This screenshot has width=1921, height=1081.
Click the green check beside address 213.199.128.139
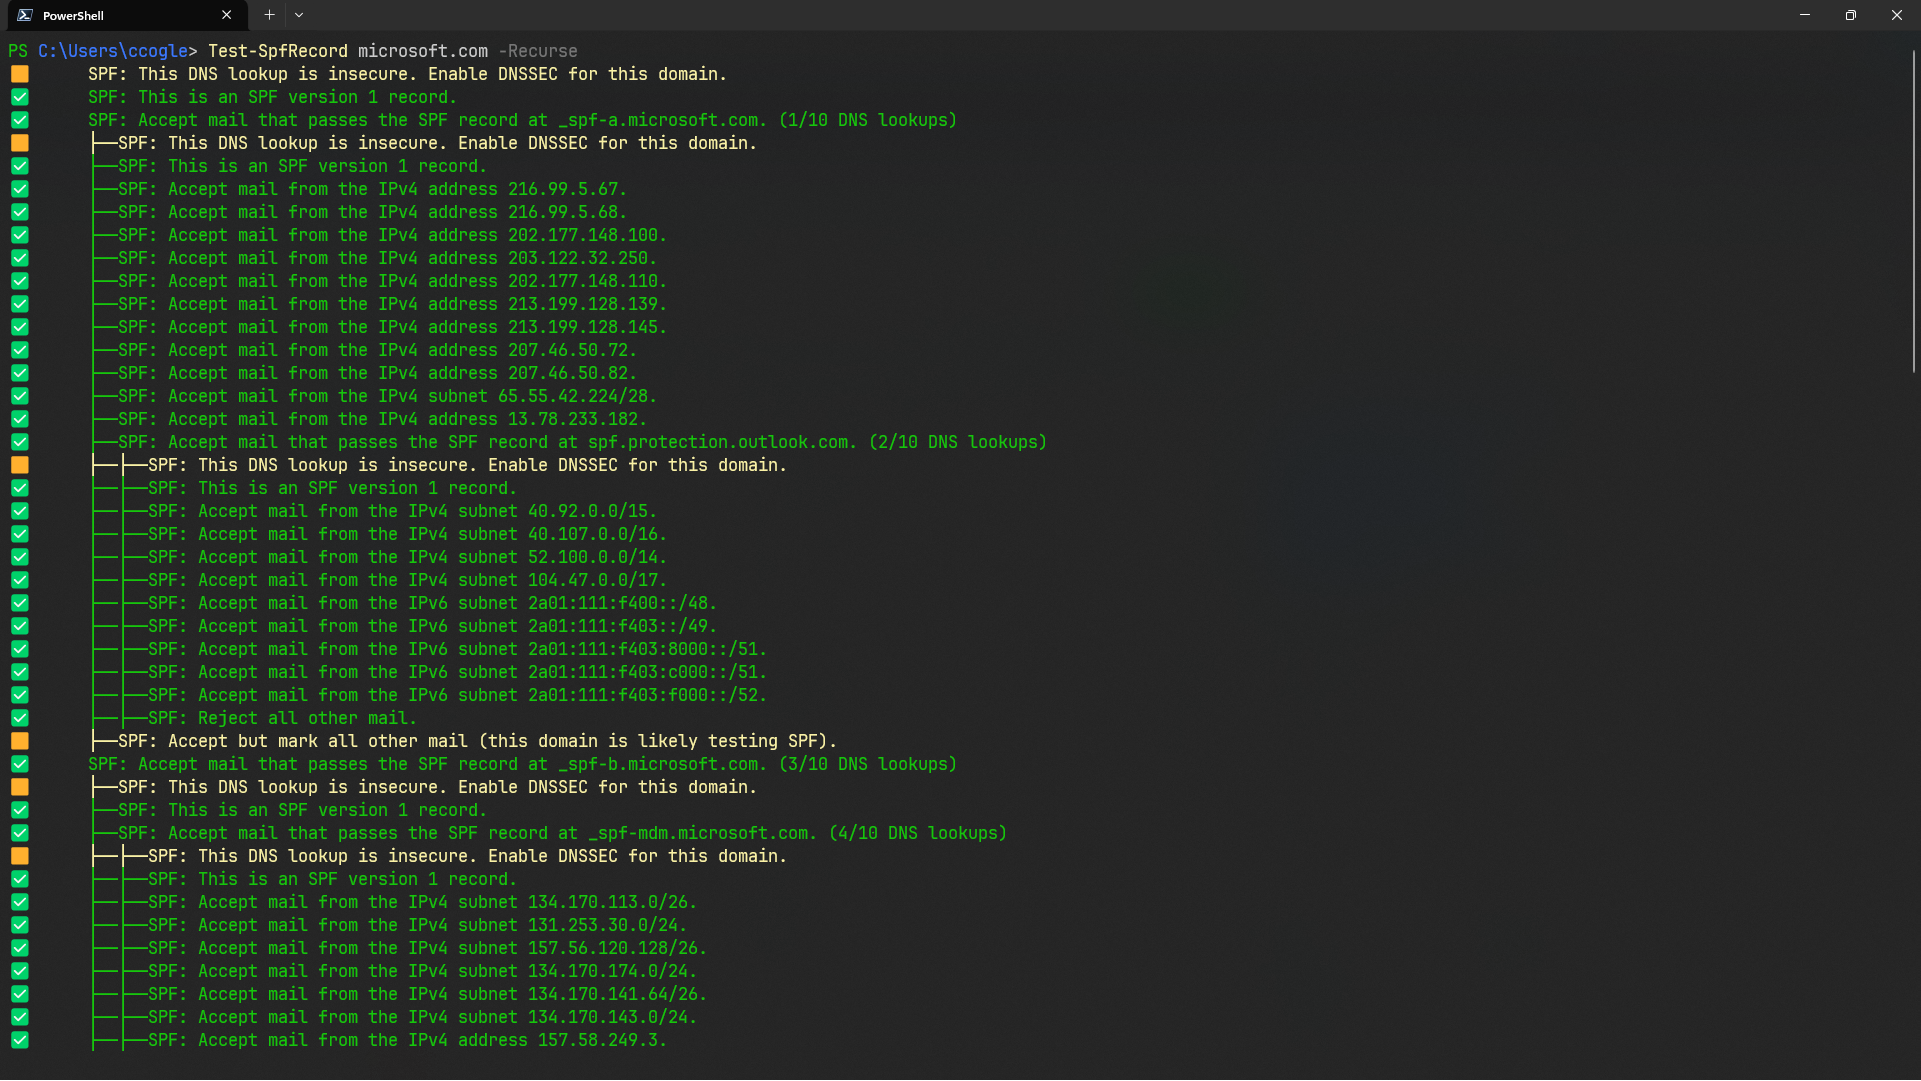click(x=20, y=304)
